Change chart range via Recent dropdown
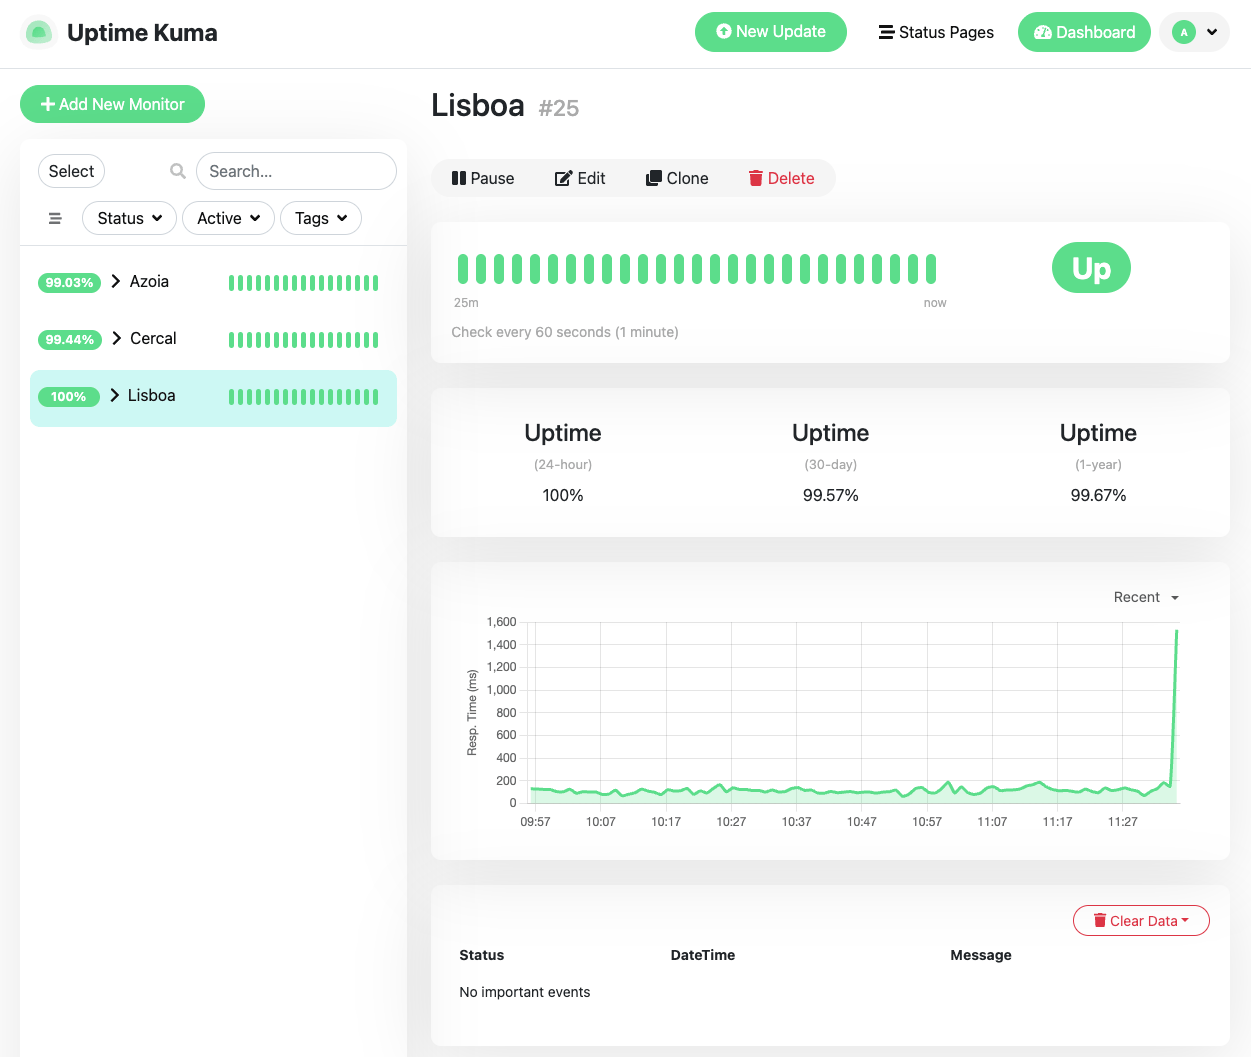The image size is (1251, 1057). click(x=1146, y=597)
